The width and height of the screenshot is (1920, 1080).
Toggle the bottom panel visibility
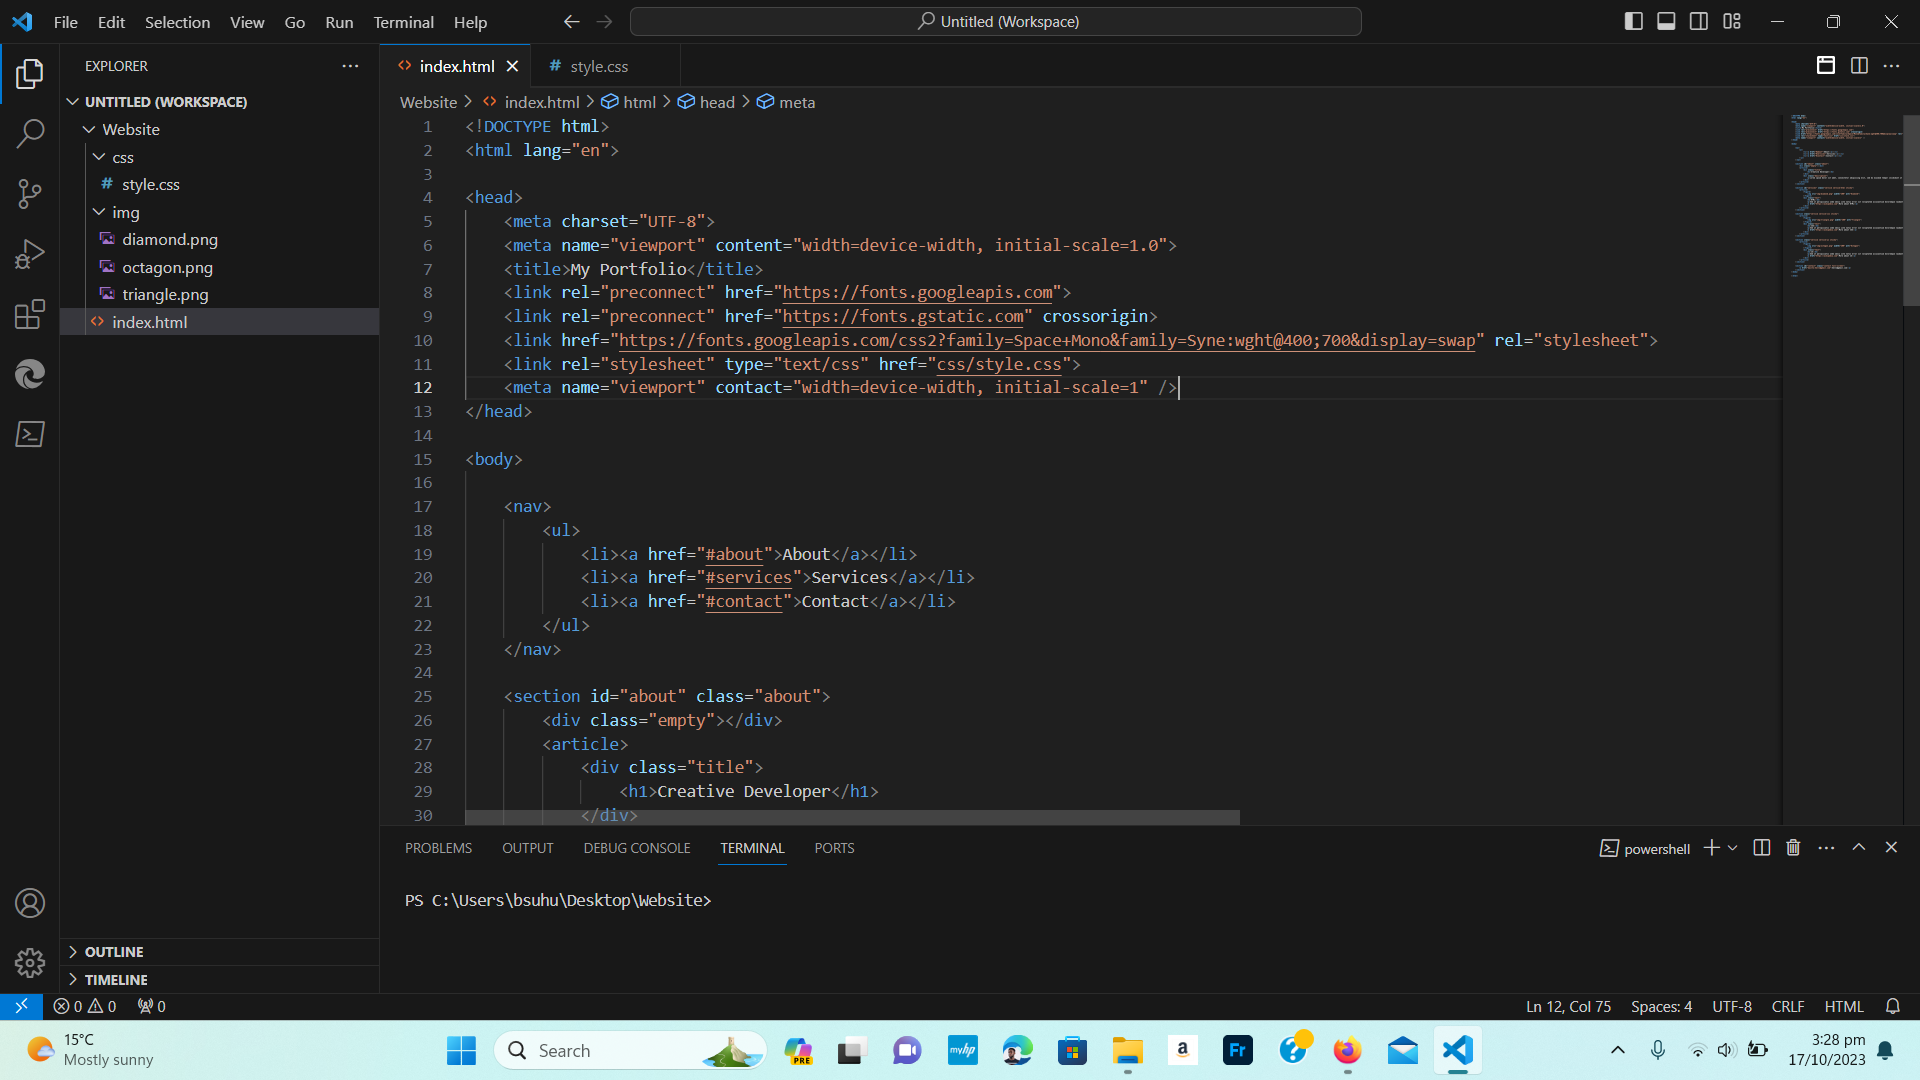(x=1666, y=21)
